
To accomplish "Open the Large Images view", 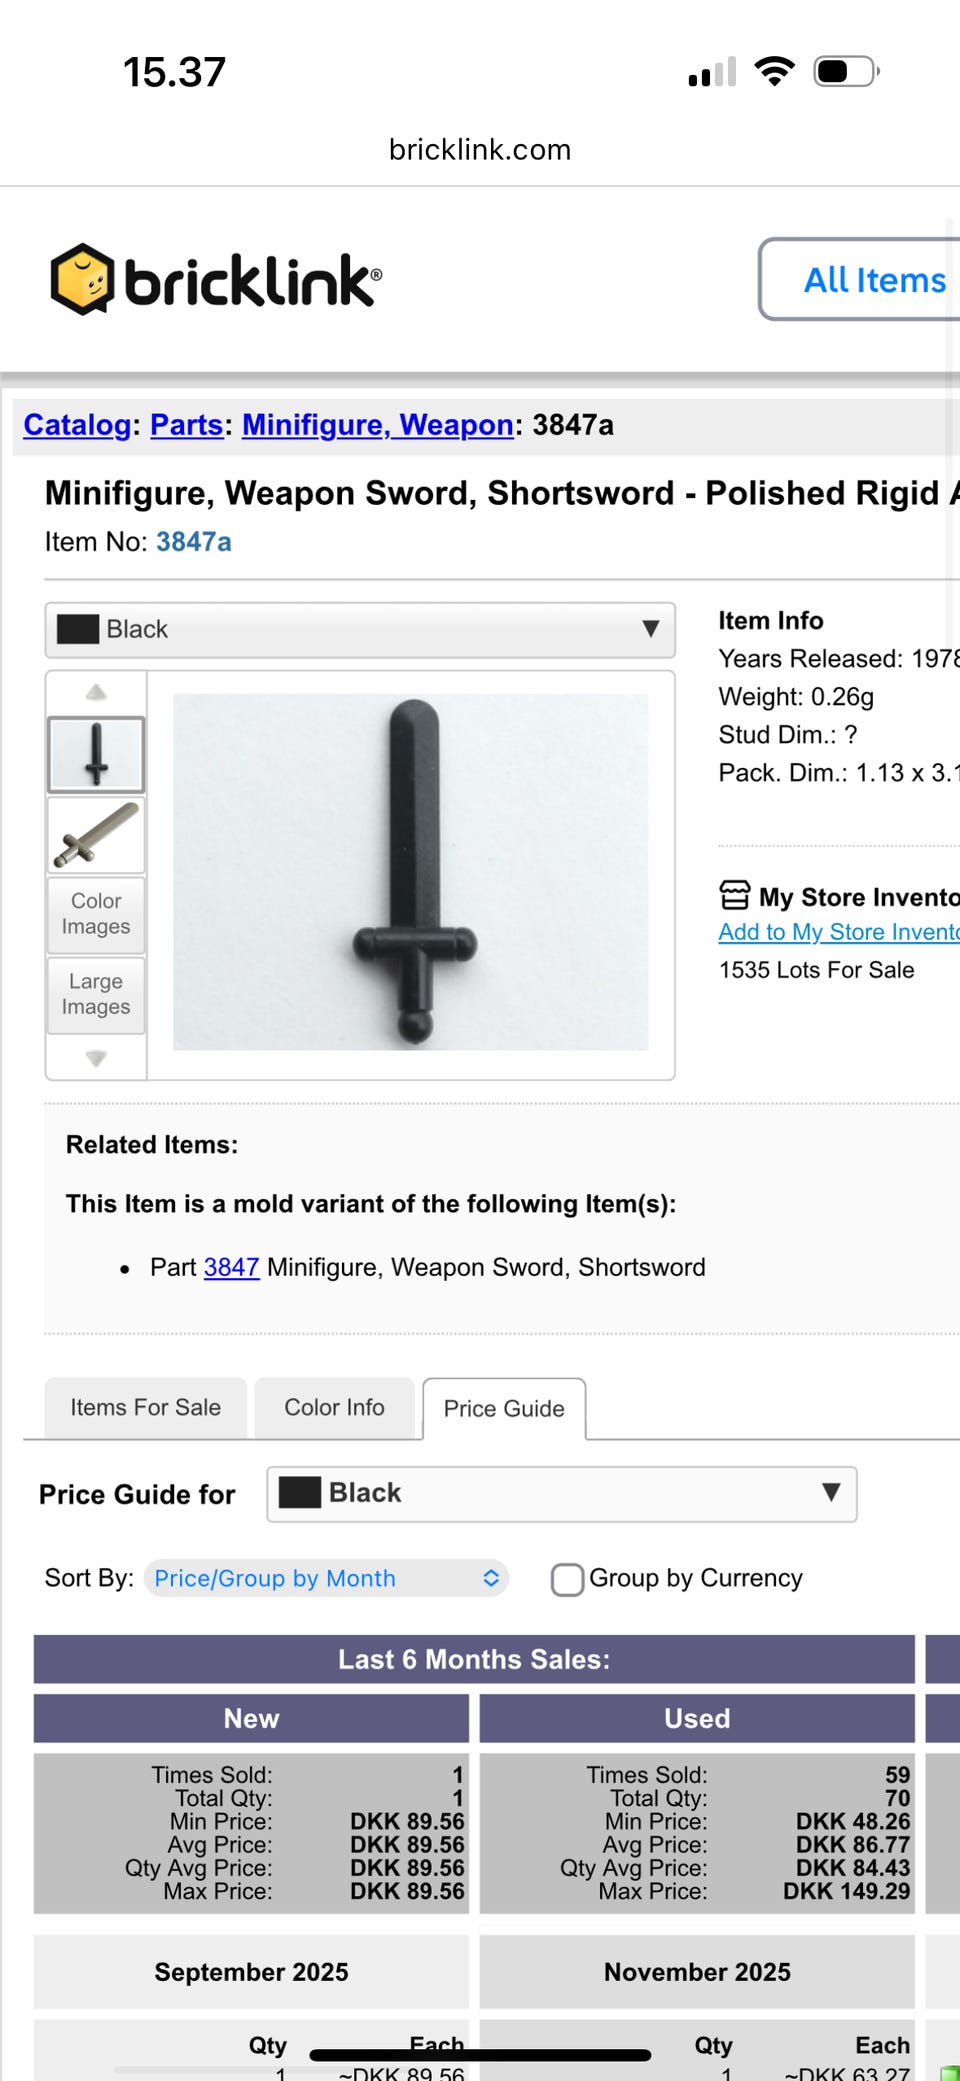I will pos(96,995).
